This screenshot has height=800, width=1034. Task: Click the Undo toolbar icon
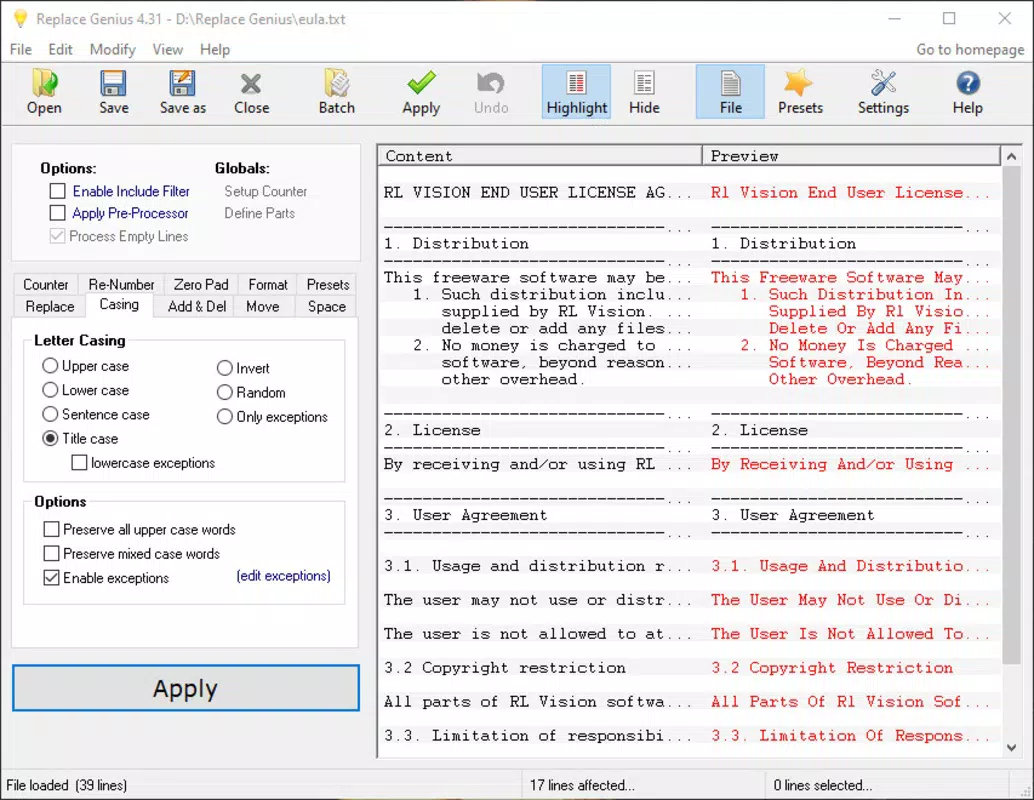point(491,92)
